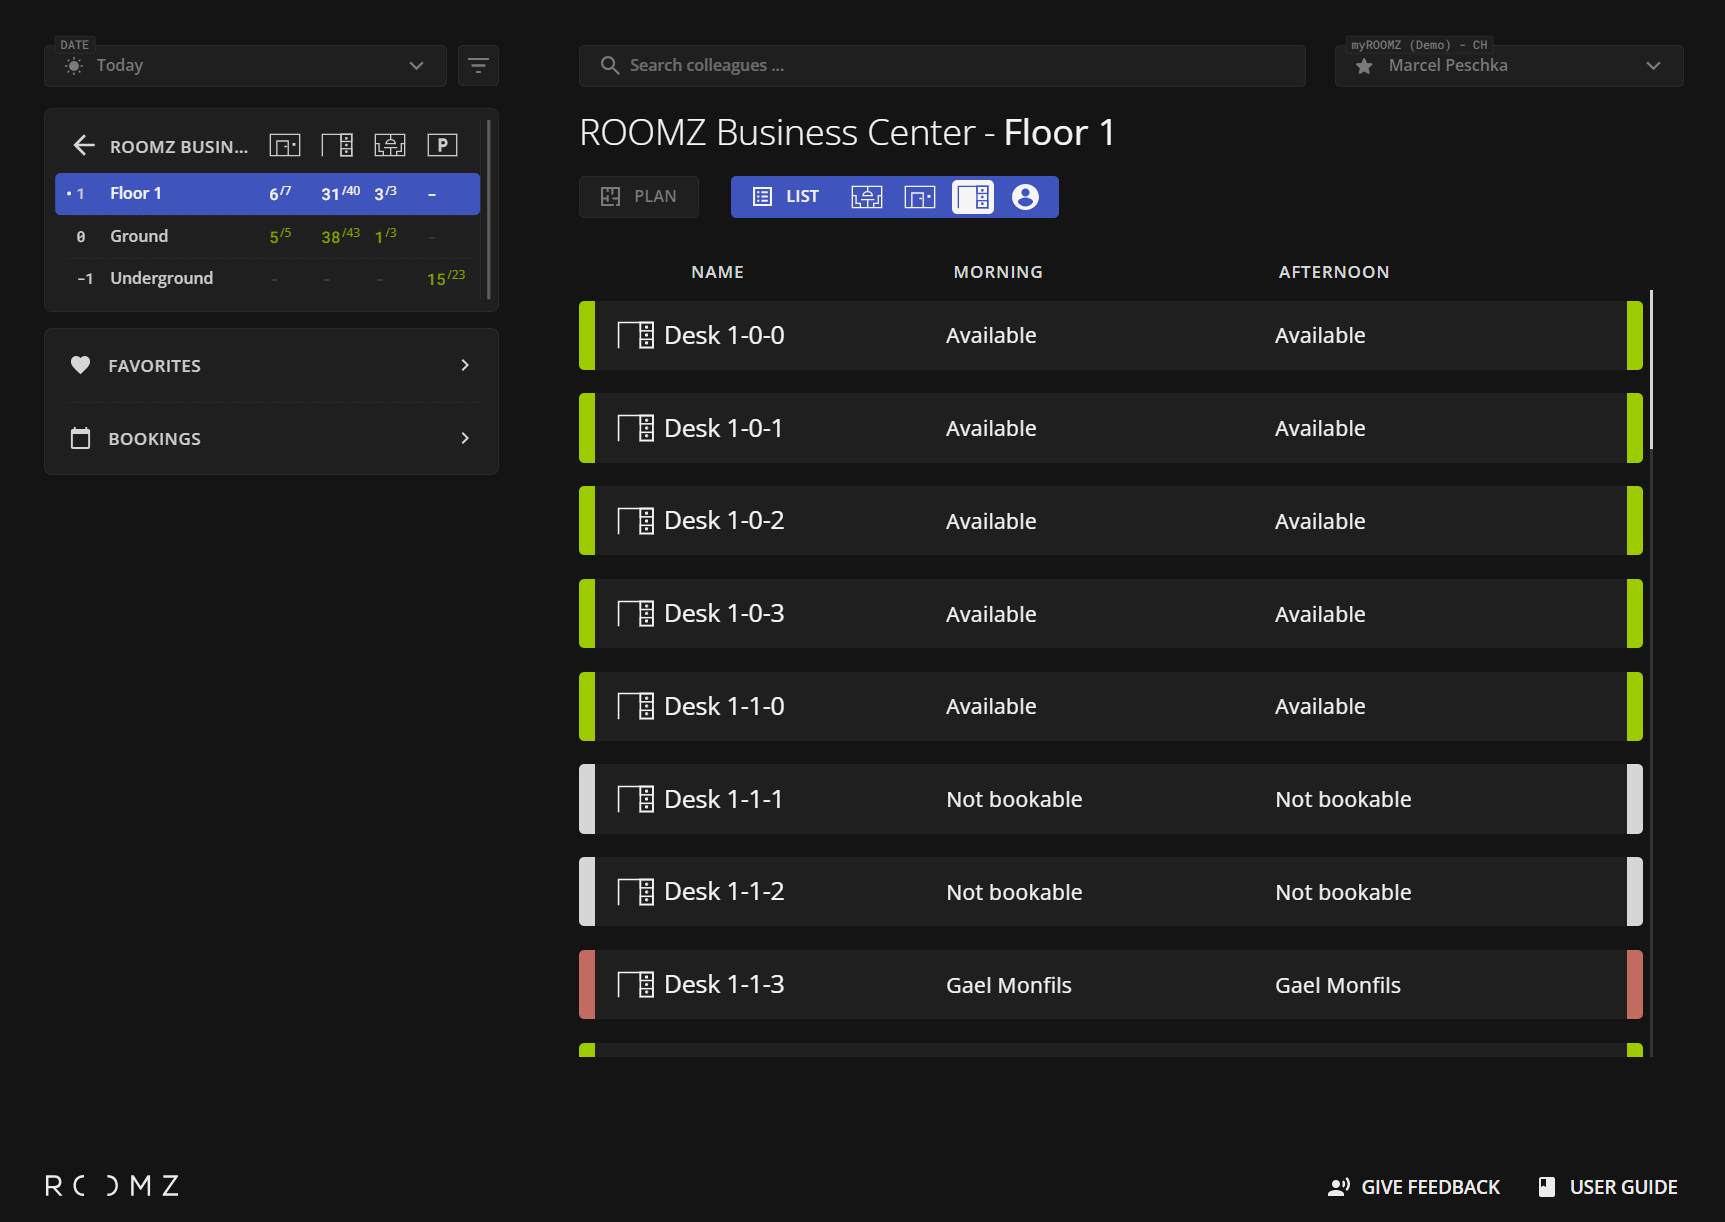Click the meeting room icon in sidebar header

[285, 146]
